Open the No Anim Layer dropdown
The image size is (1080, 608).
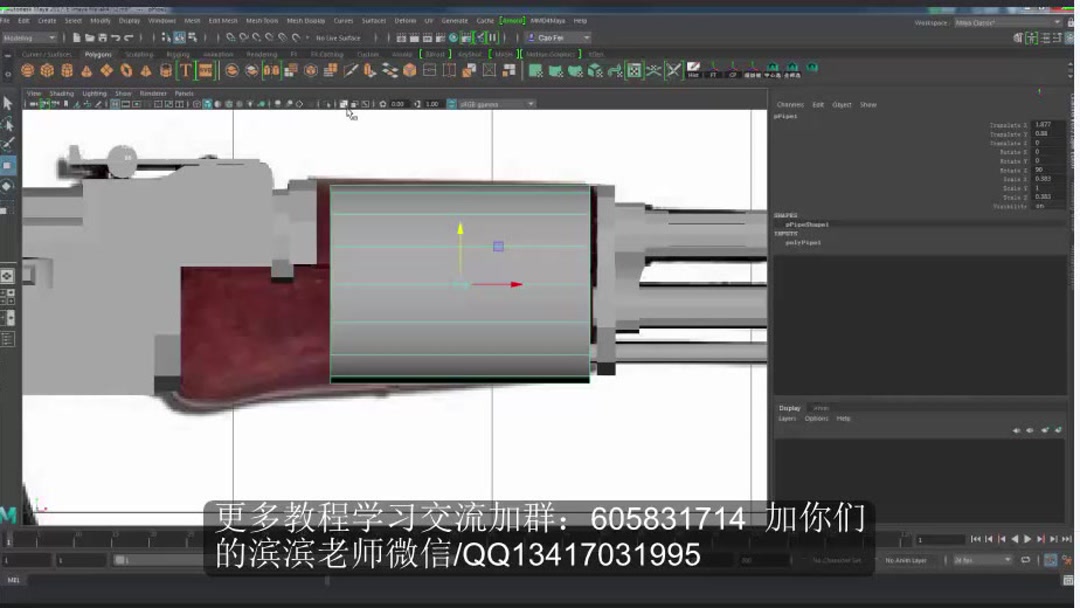click(x=907, y=560)
